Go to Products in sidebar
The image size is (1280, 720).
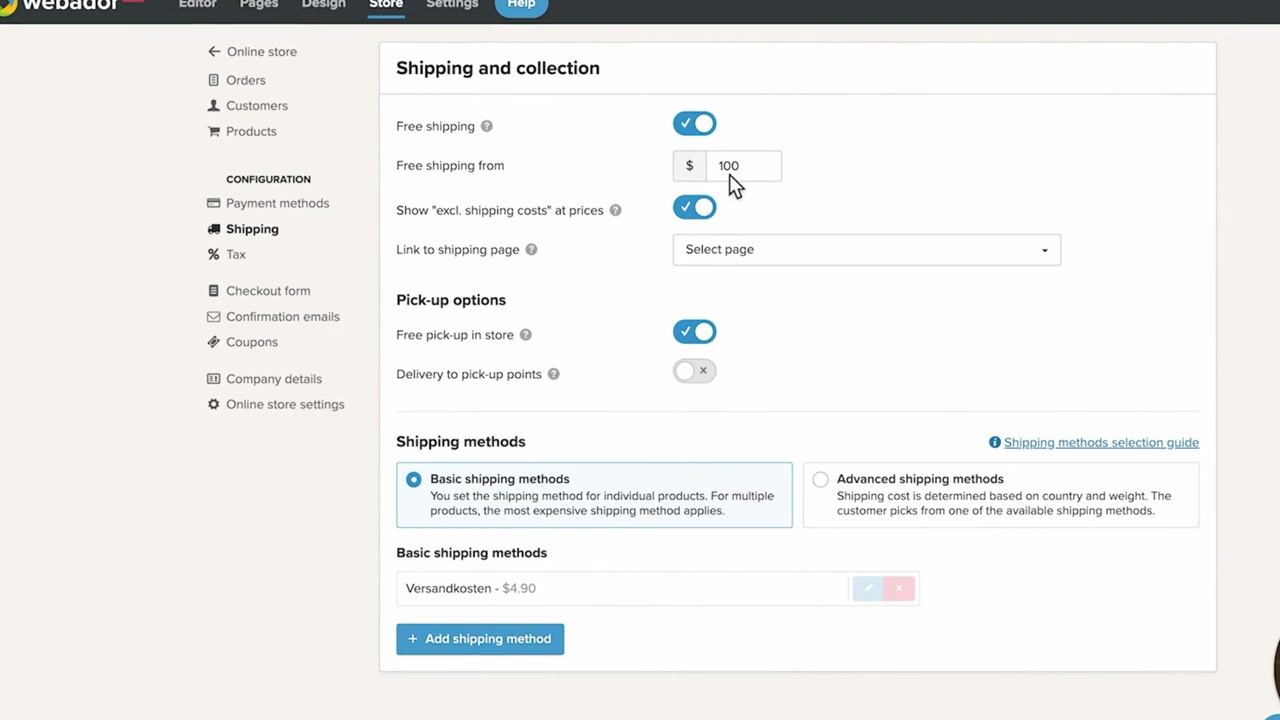coord(251,131)
